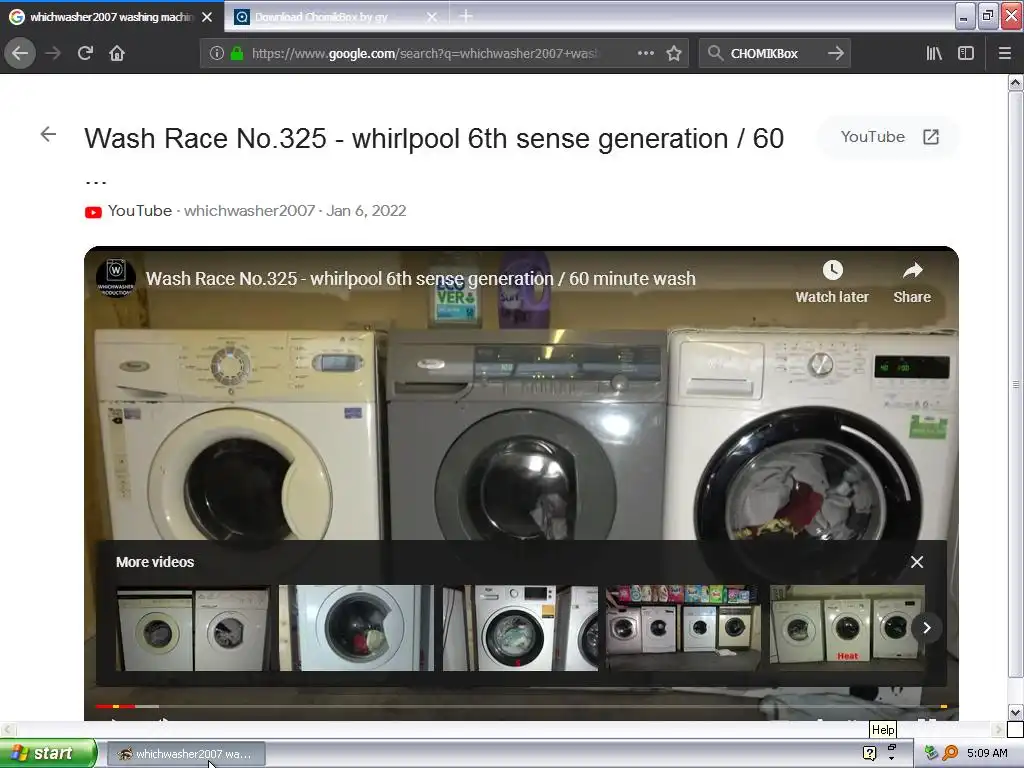This screenshot has height=768, width=1024.
Task: Share the video
Action: (x=912, y=281)
